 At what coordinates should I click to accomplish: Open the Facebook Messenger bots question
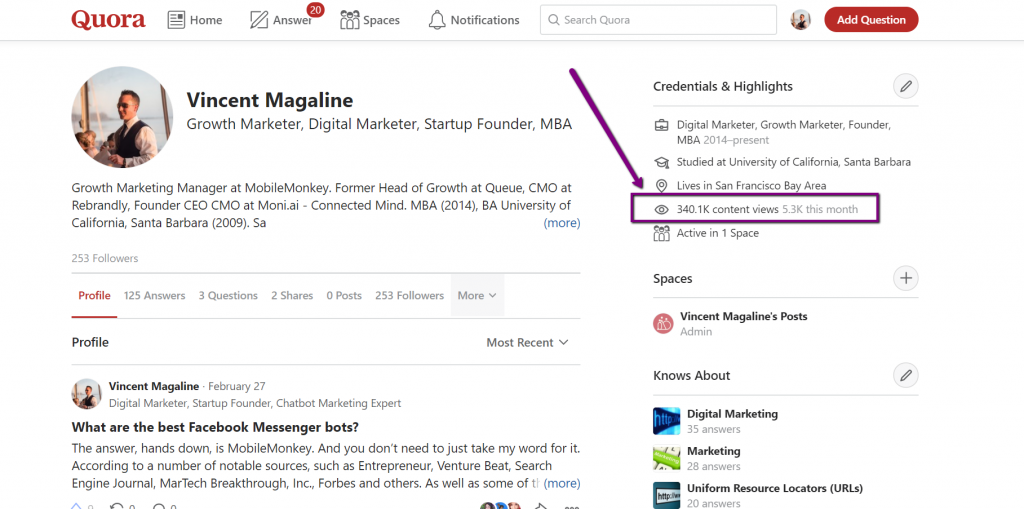coord(215,427)
